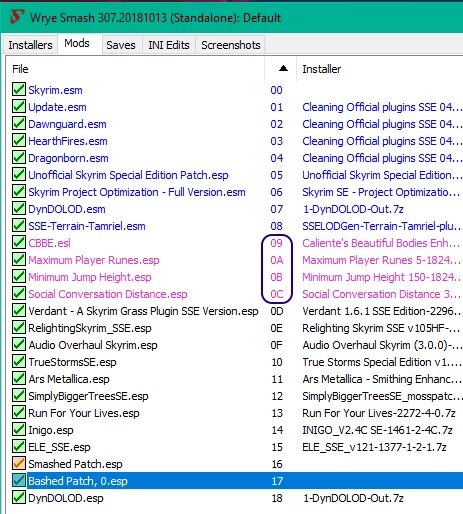This screenshot has width=463, height=514.
Task: Disable CBBE.esl plugin checkbox
Action: point(19,243)
